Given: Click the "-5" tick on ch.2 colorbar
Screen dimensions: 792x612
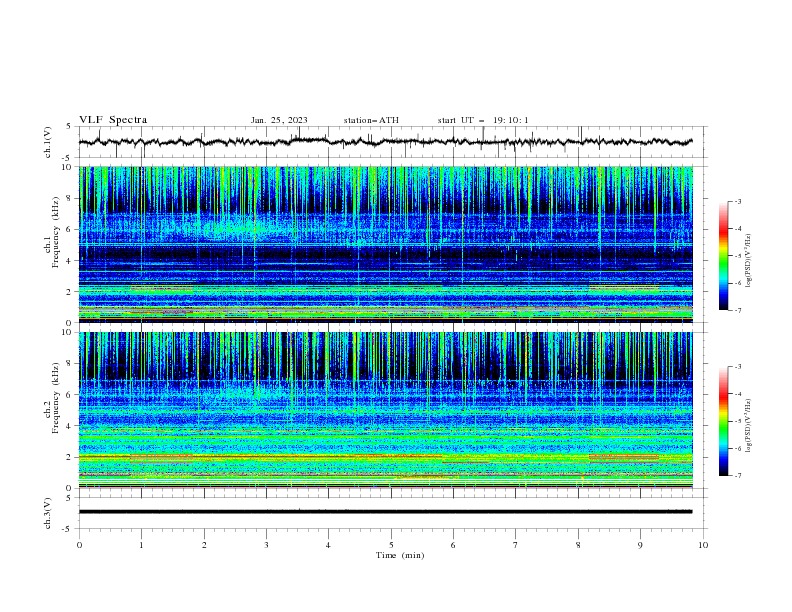Looking at the screenshot, I should (737, 421).
